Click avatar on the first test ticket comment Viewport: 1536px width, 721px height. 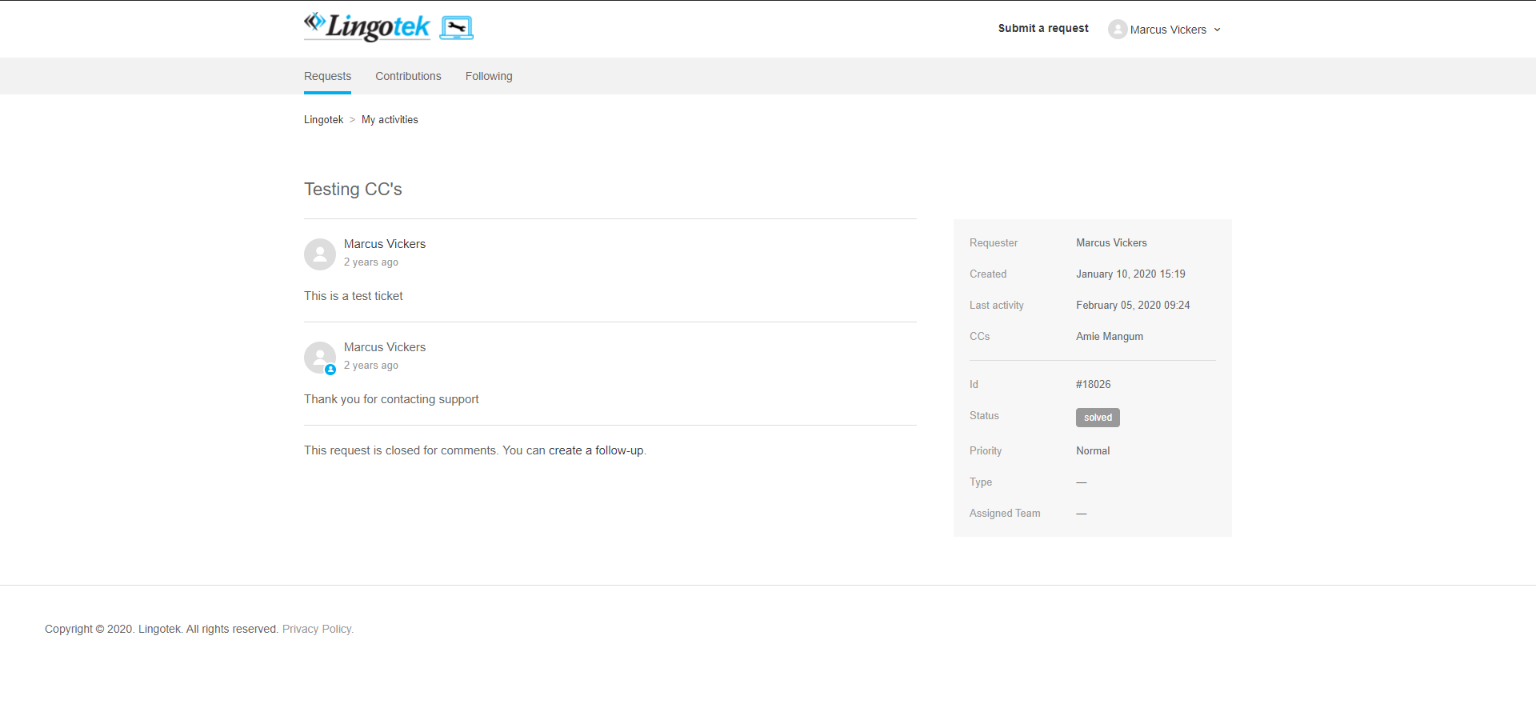(320, 254)
